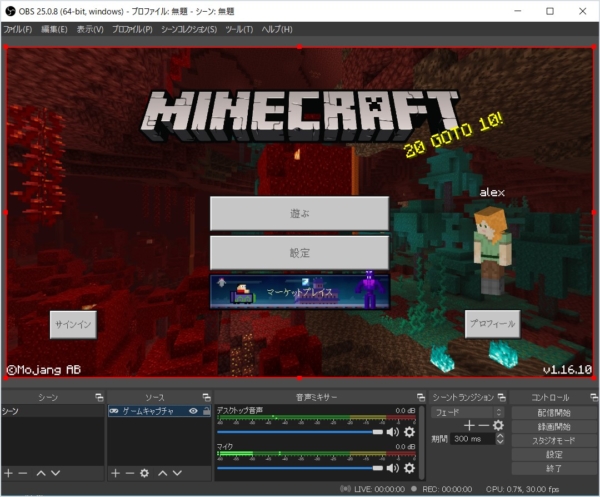Move source up in the list

pyautogui.click(x=163, y=473)
